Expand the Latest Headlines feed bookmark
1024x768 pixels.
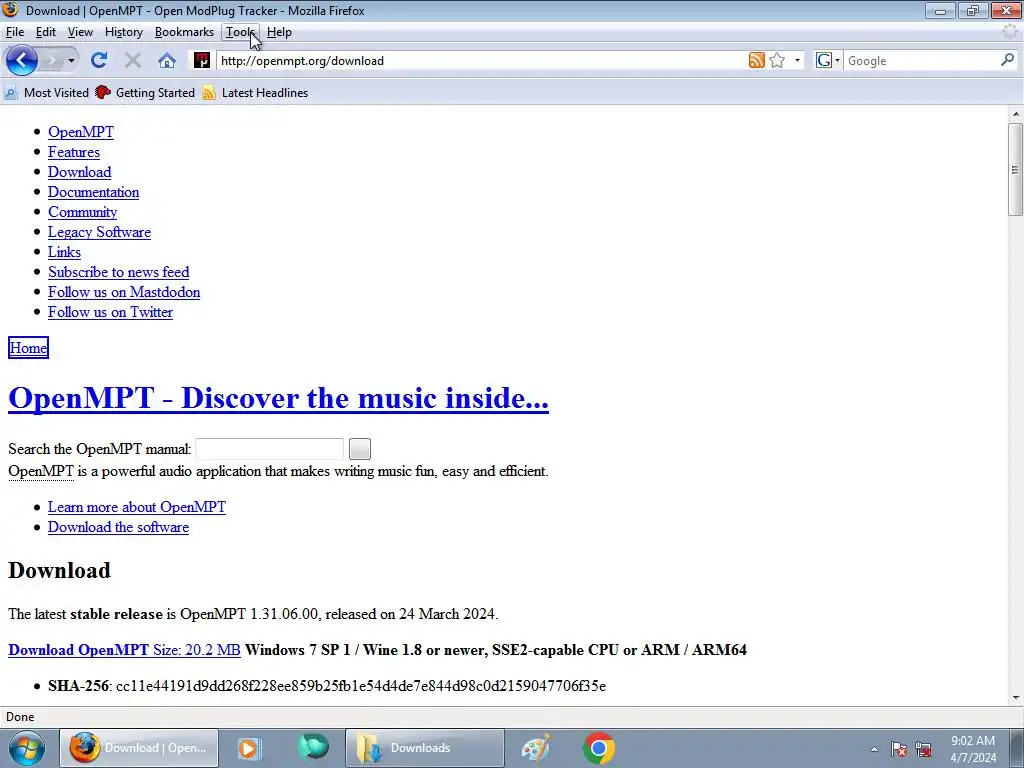pos(255,93)
